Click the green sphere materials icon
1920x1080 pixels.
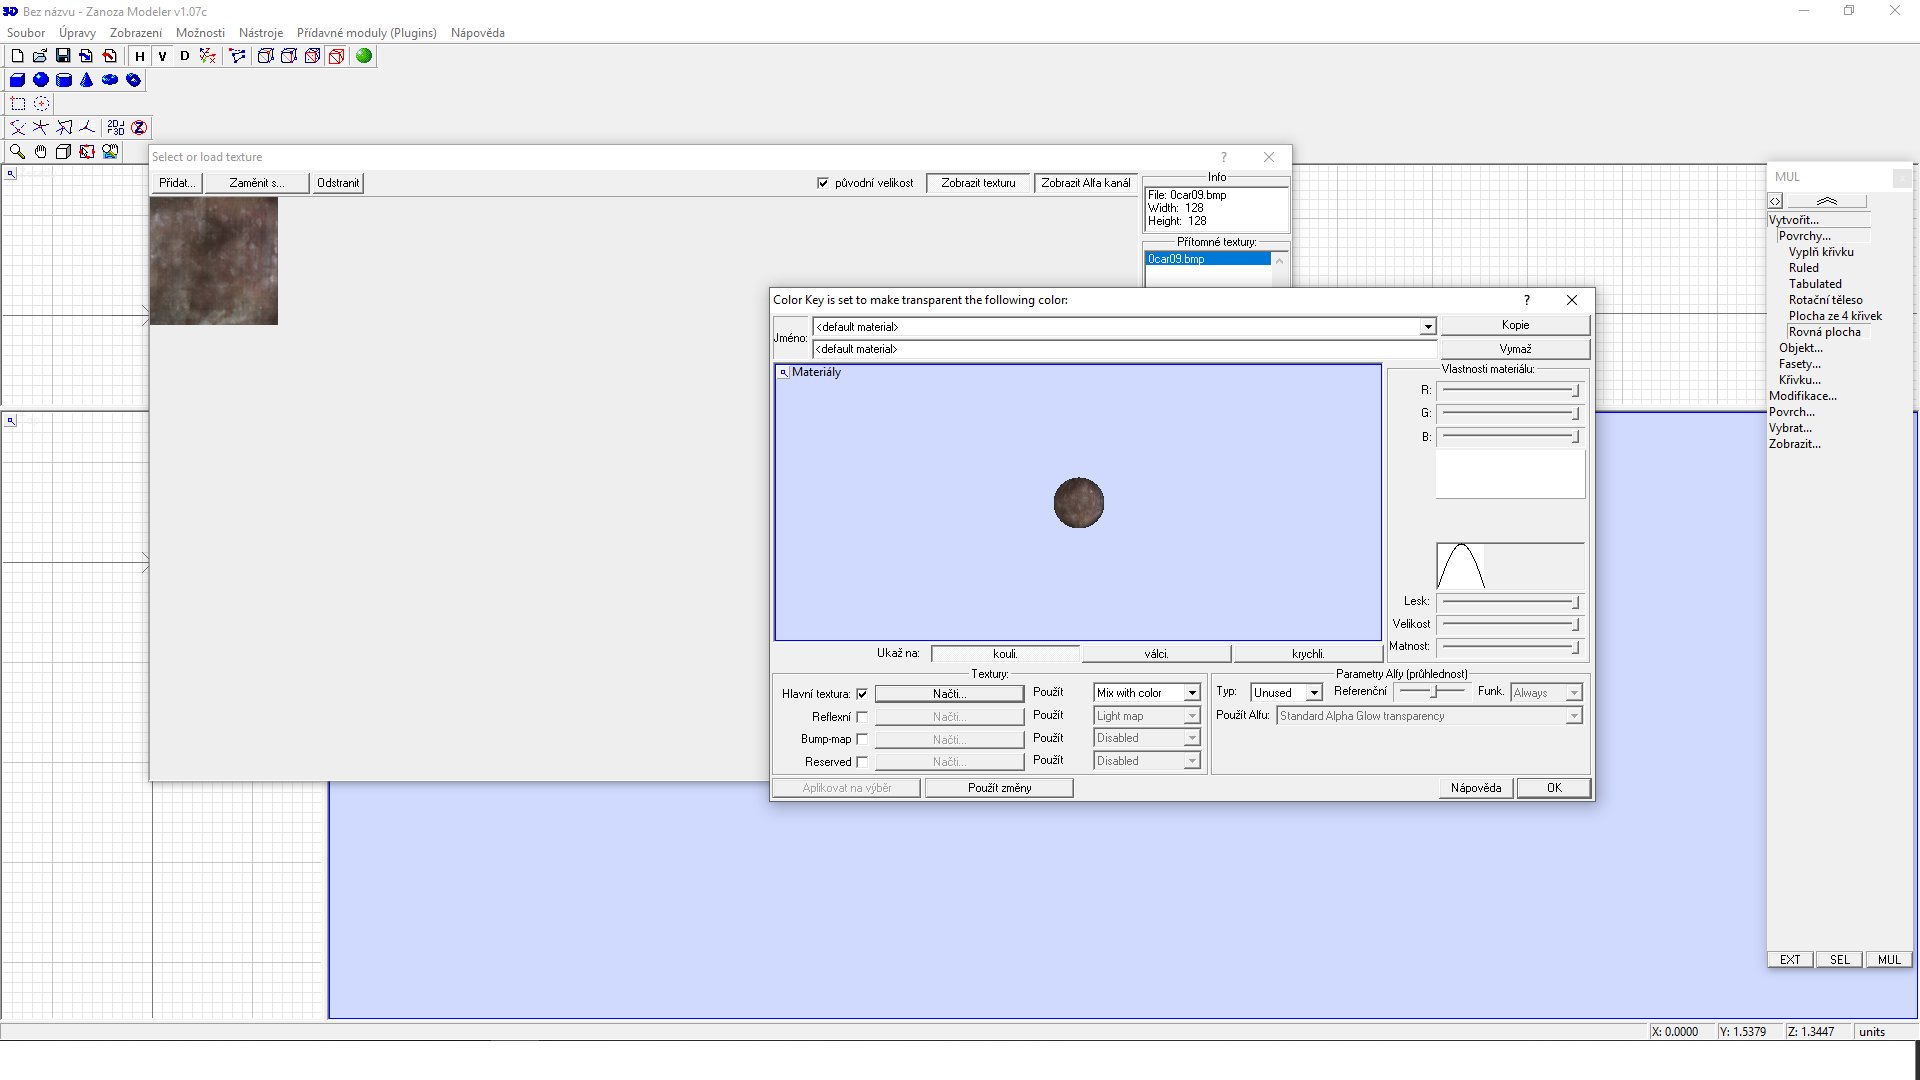364,56
